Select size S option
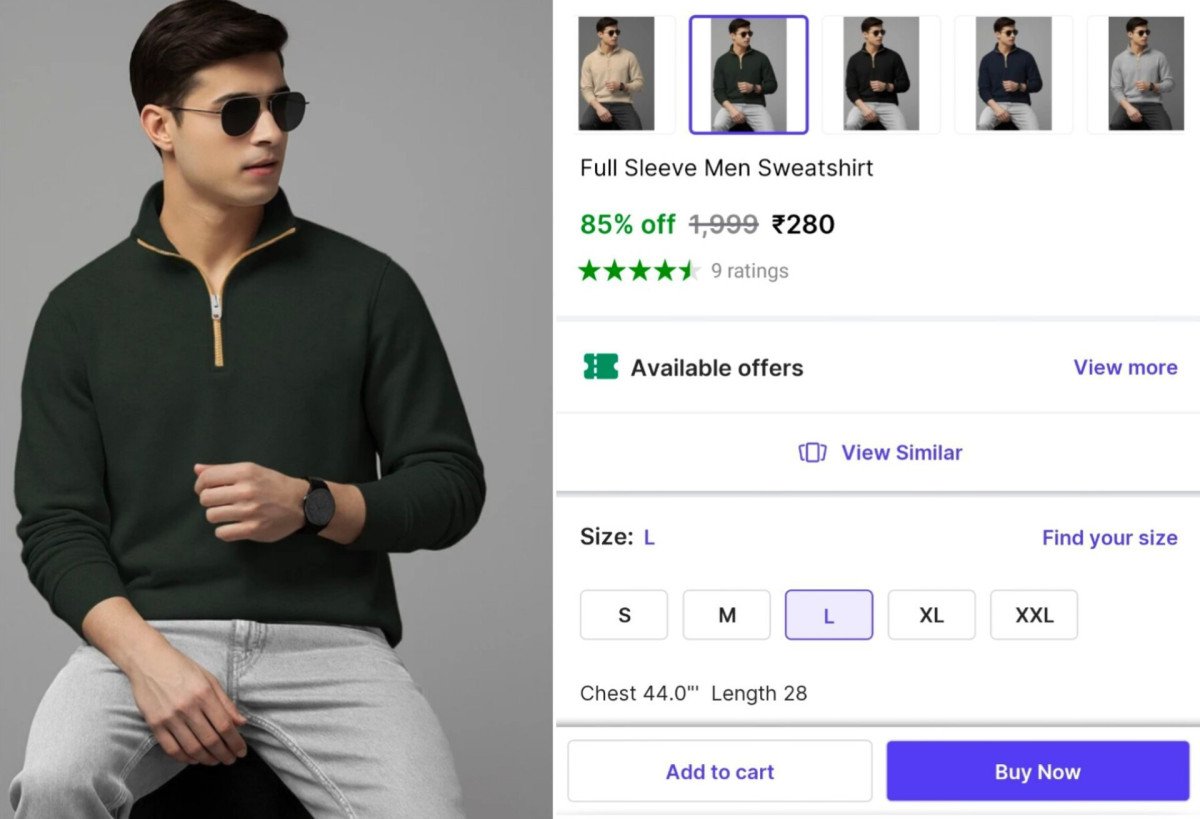Viewport: 1200px width, 819px height. [624, 615]
